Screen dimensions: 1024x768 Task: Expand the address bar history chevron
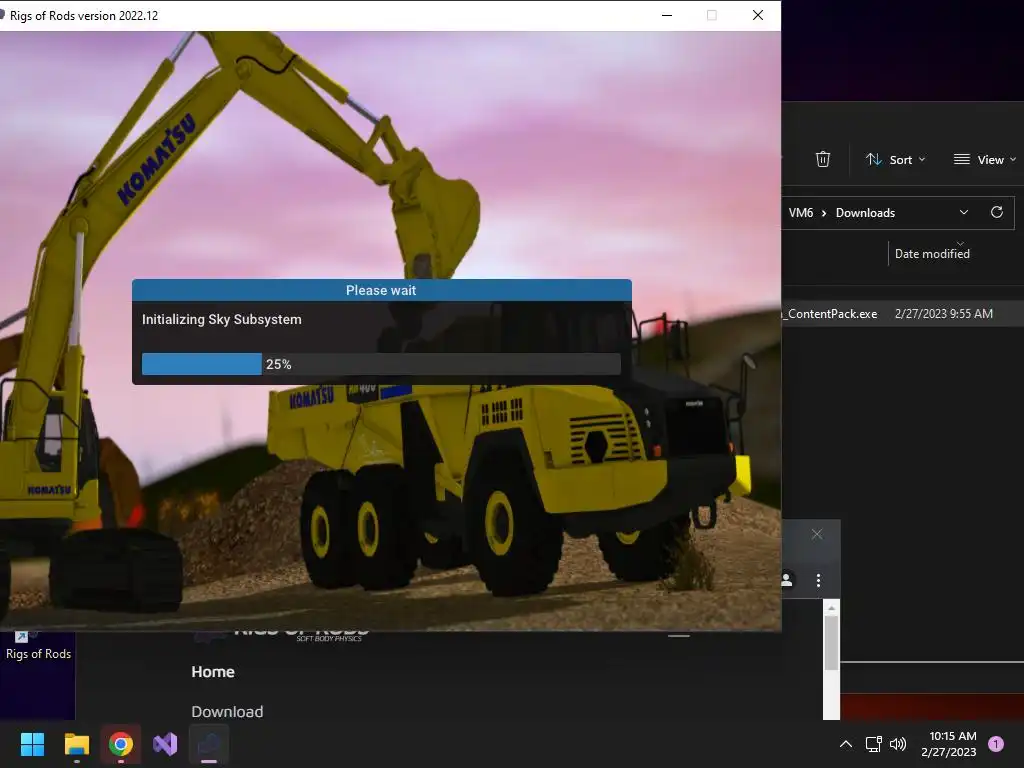(964, 212)
